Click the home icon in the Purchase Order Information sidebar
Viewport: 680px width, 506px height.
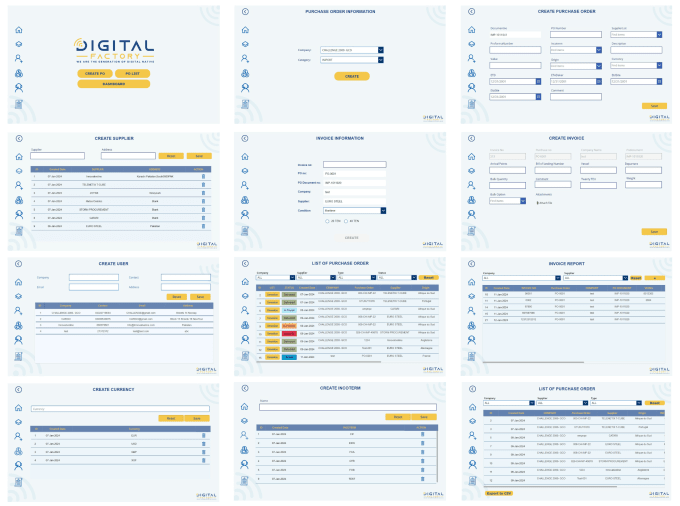point(245,30)
